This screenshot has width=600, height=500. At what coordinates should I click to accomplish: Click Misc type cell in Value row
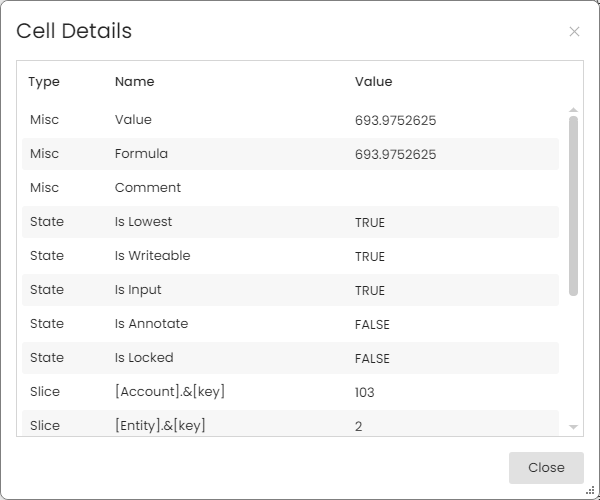(x=44, y=120)
